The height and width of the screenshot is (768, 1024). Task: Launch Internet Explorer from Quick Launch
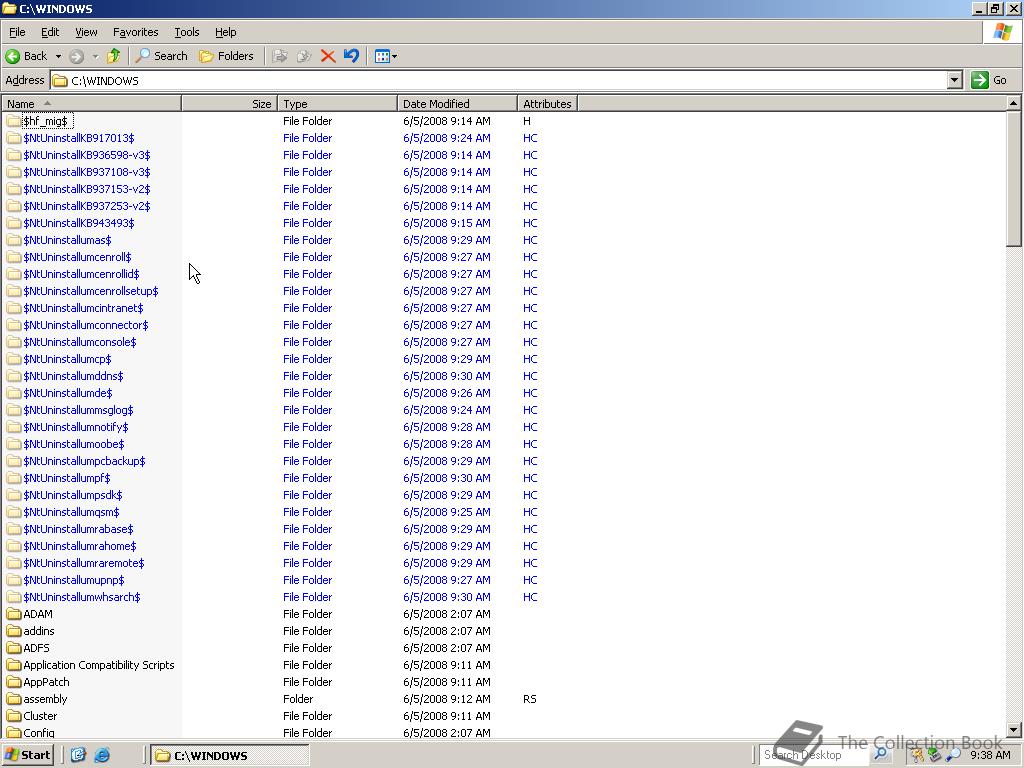102,755
